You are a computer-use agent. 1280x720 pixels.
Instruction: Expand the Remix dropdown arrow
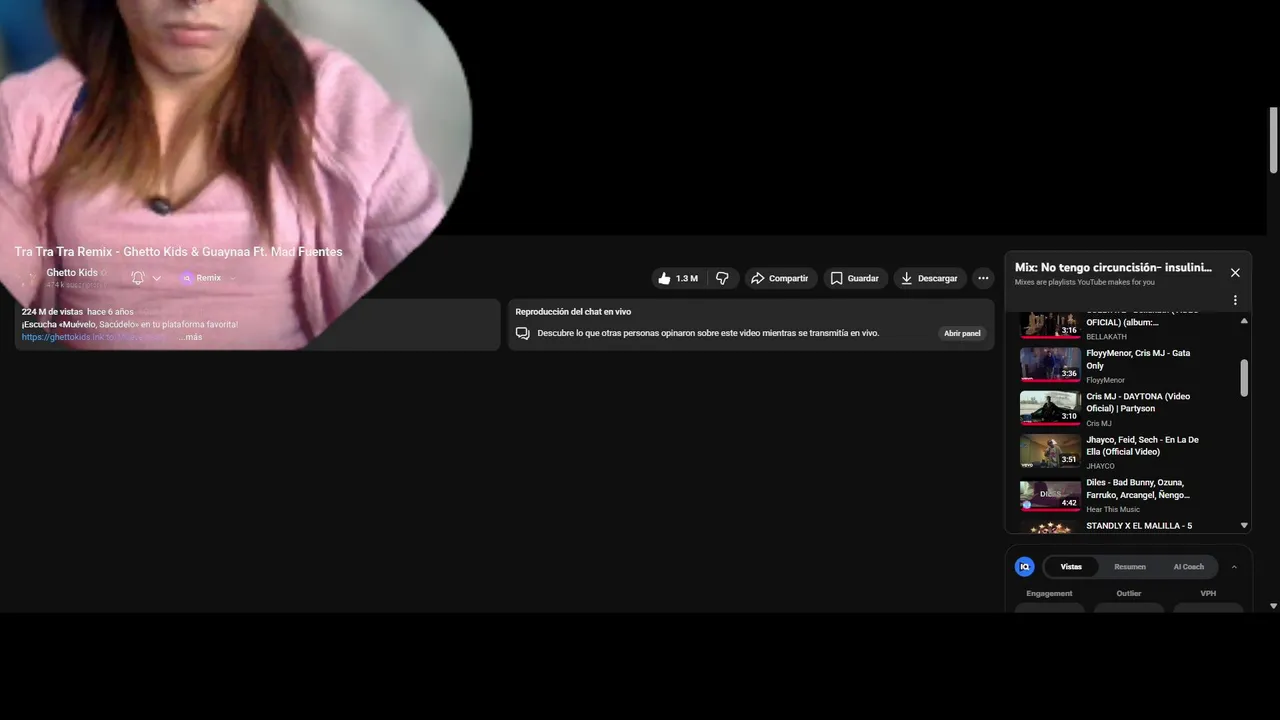pos(233,278)
